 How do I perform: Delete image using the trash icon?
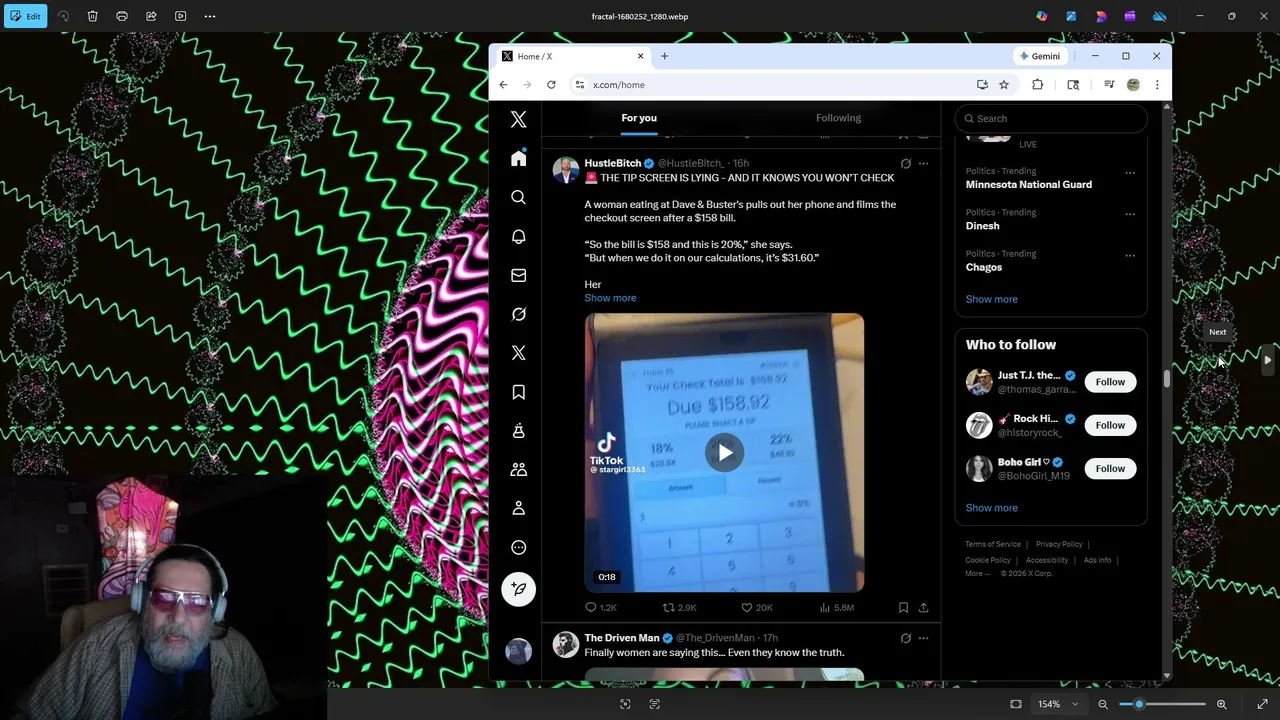pos(92,16)
